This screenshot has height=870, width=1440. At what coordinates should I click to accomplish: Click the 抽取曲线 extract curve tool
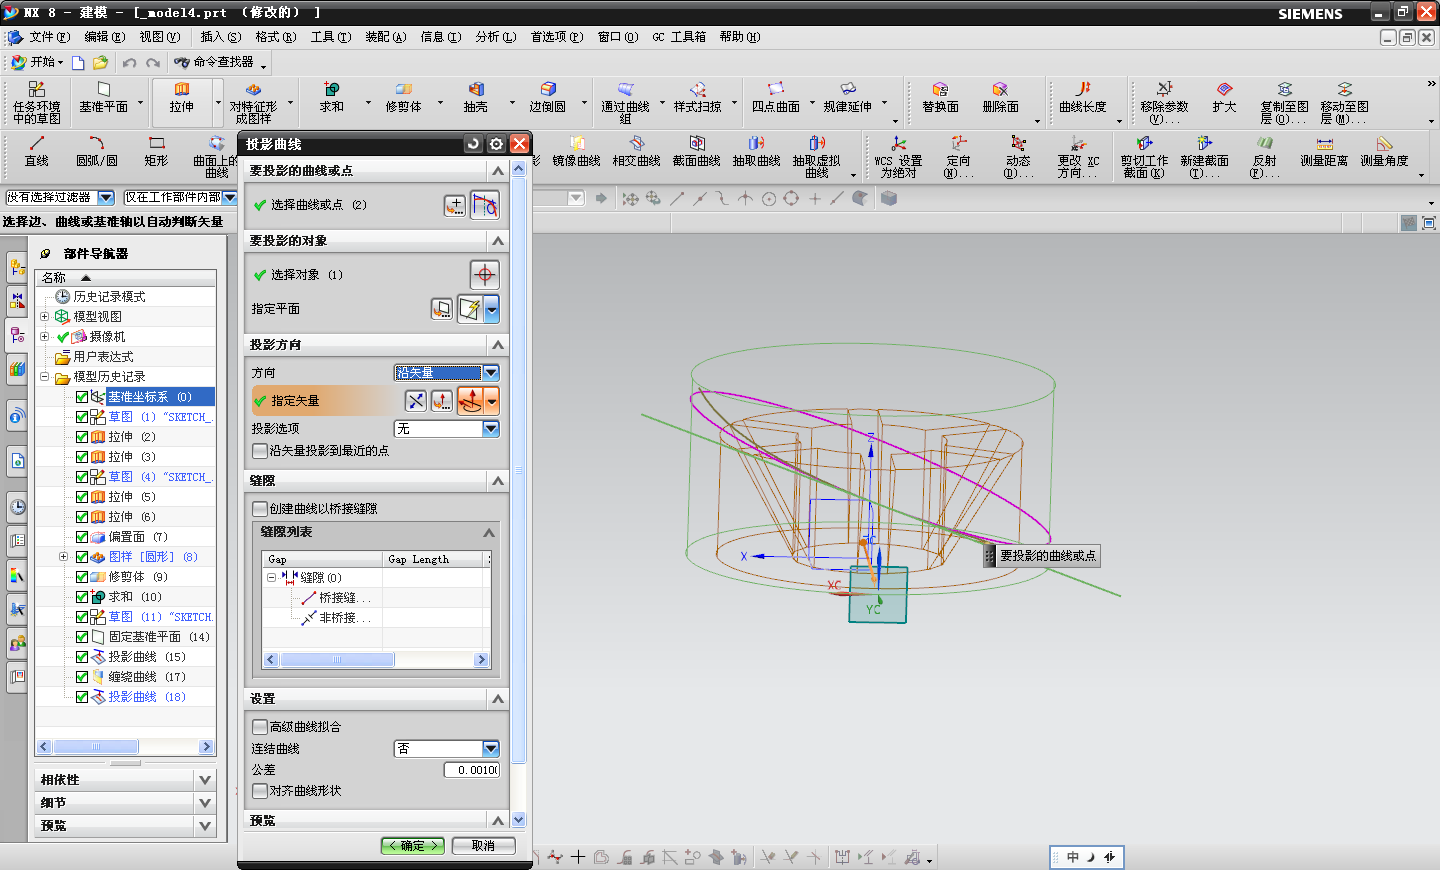tap(757, 152)
